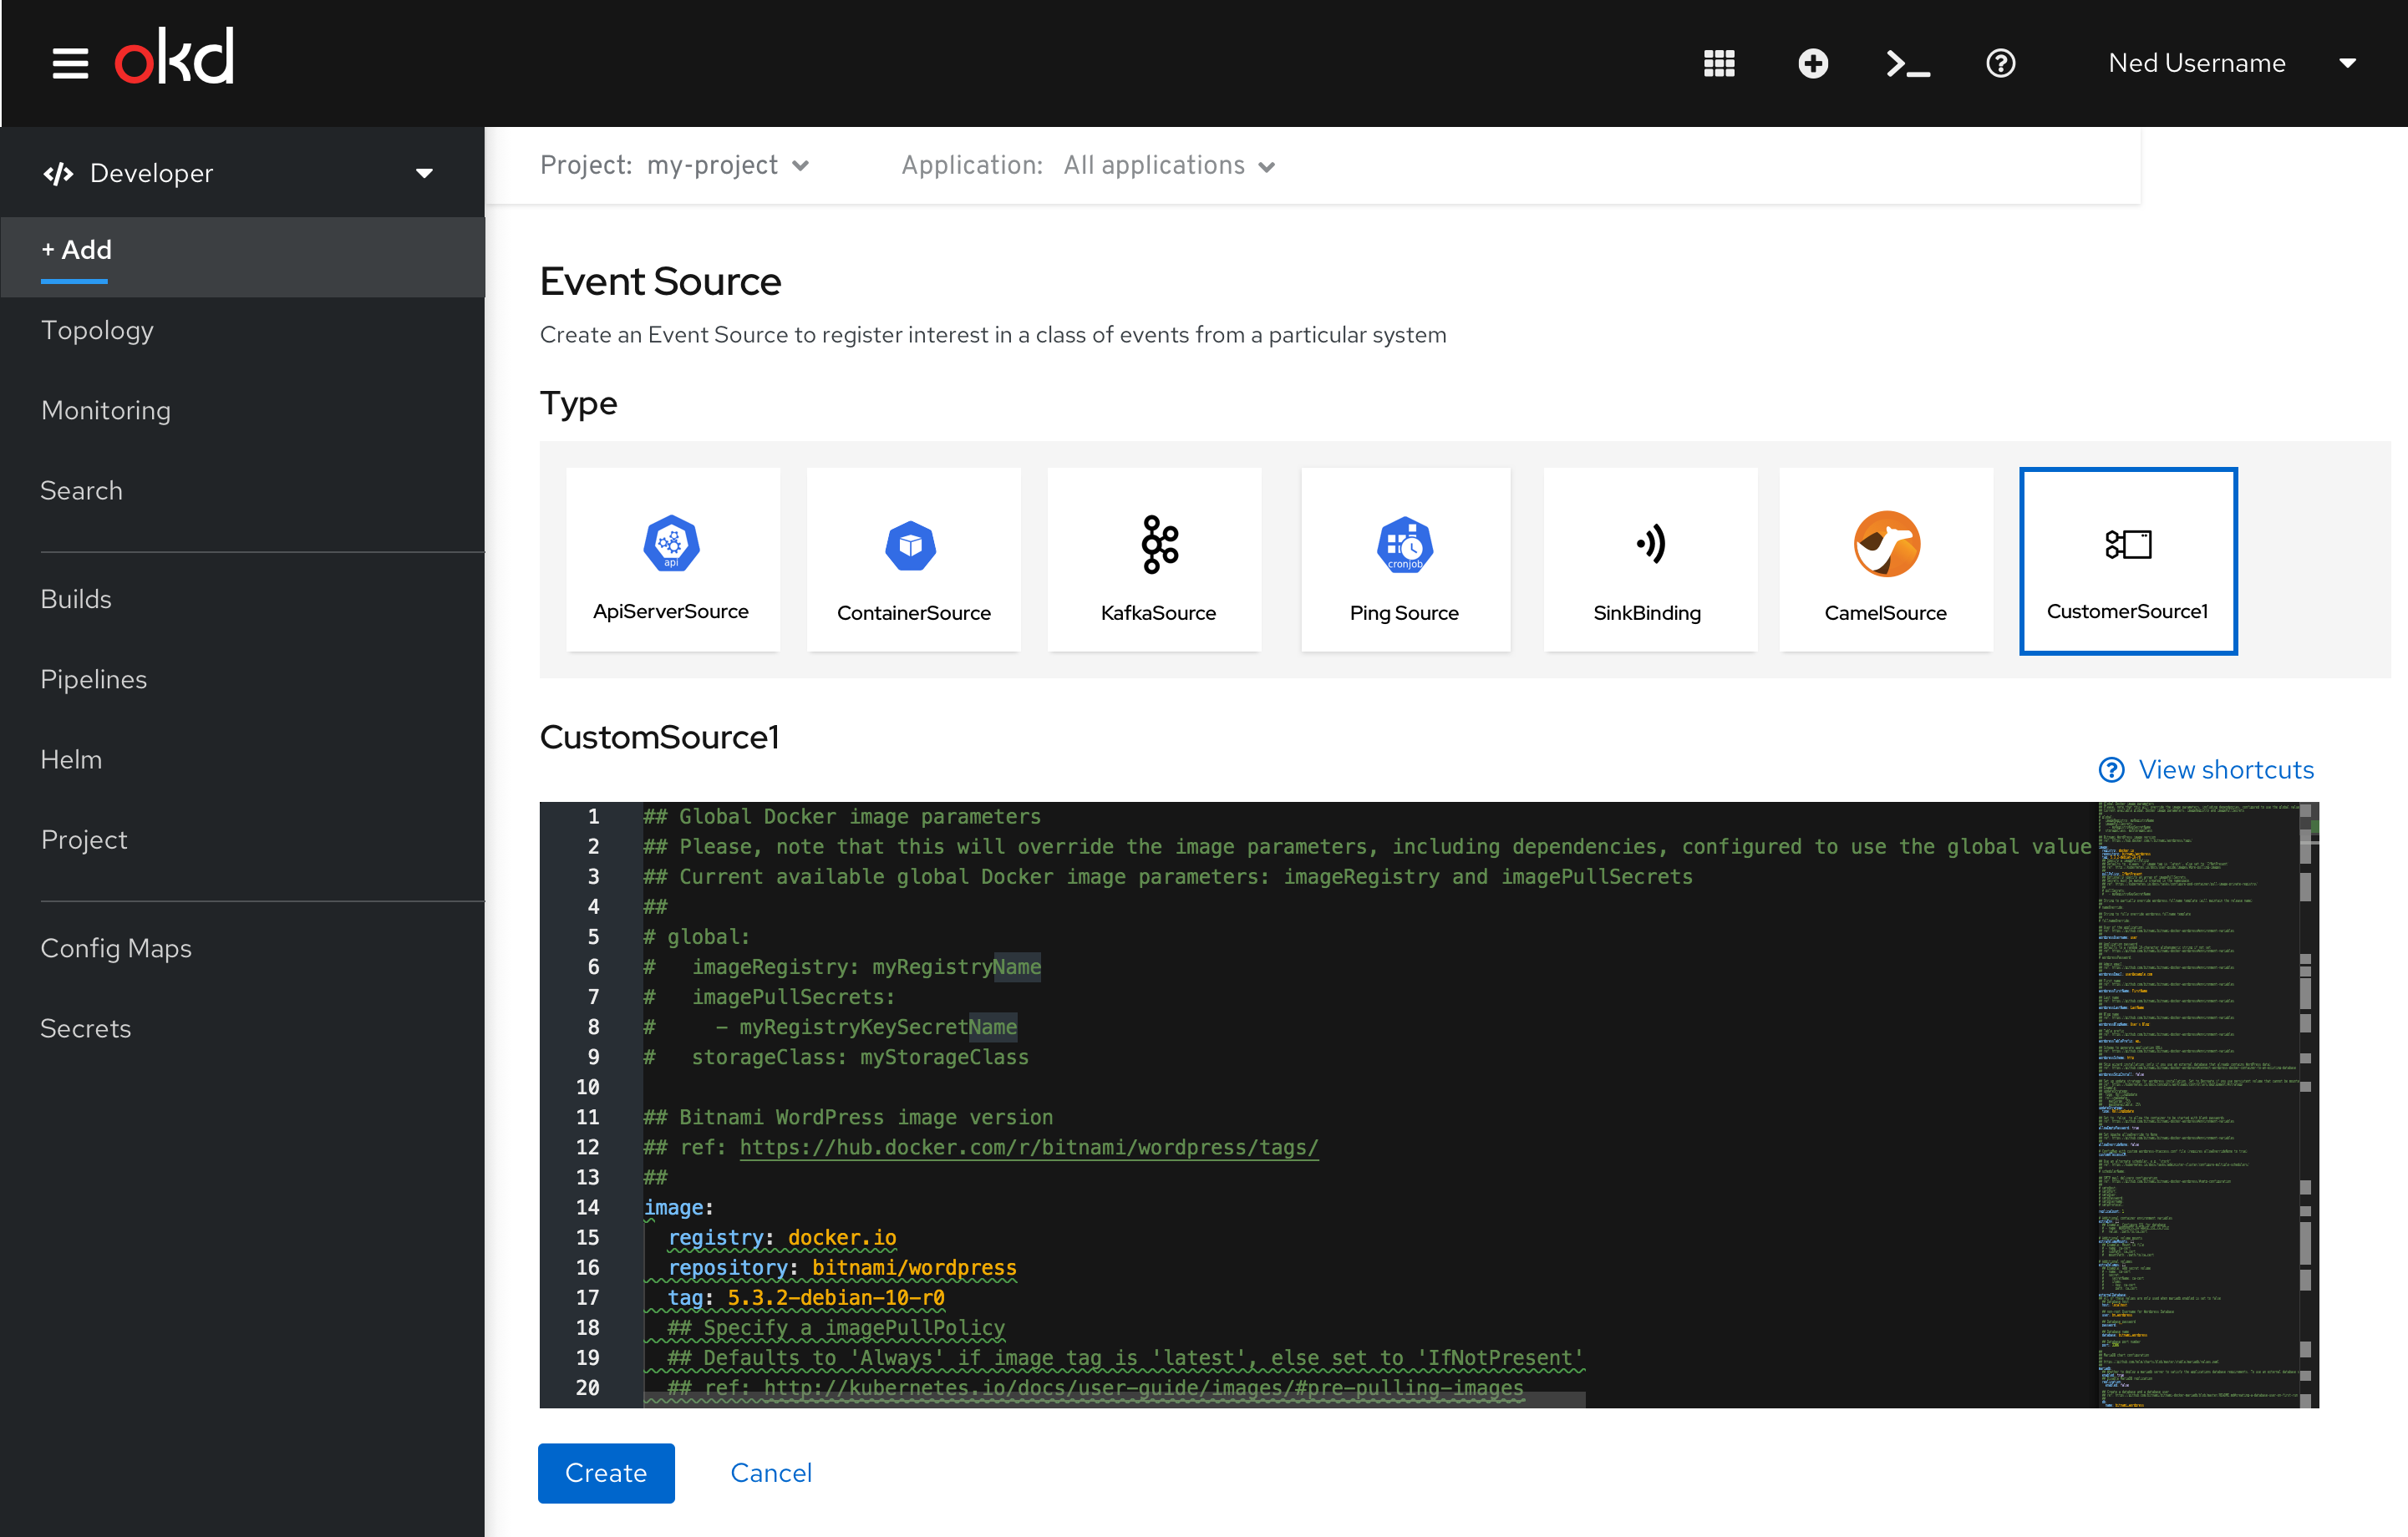2408x1537 pixels.
Task: Open the View shortcuts help link
Action: pyautogui.click(x=2210, y=768)
